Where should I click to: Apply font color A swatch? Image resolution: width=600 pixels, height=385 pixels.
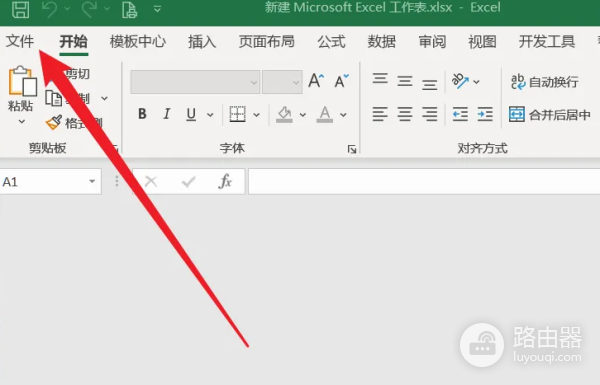point(324,114)
